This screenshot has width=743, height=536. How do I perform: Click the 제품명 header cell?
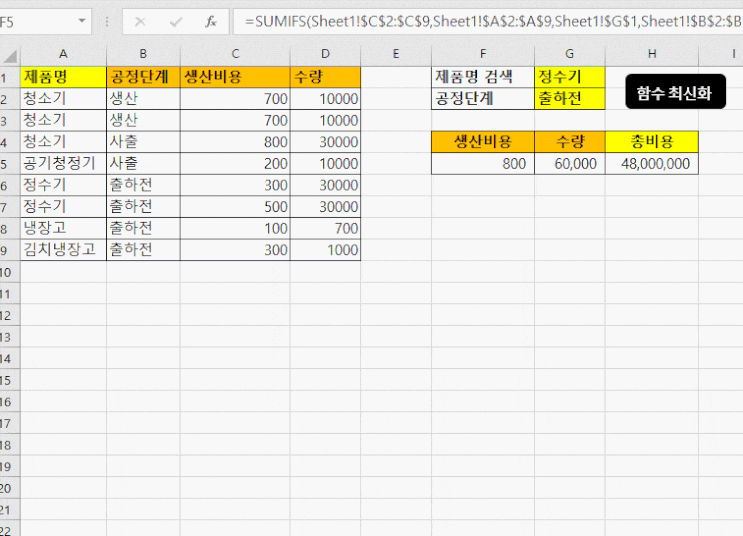(x=63, y=77)
